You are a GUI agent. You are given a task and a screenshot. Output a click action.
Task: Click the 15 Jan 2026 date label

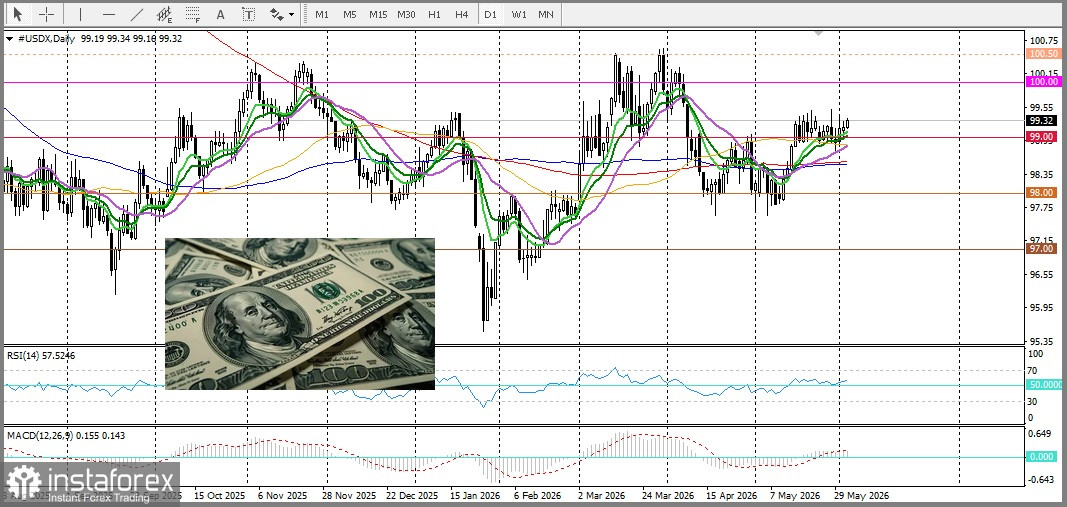coord(475,495)
